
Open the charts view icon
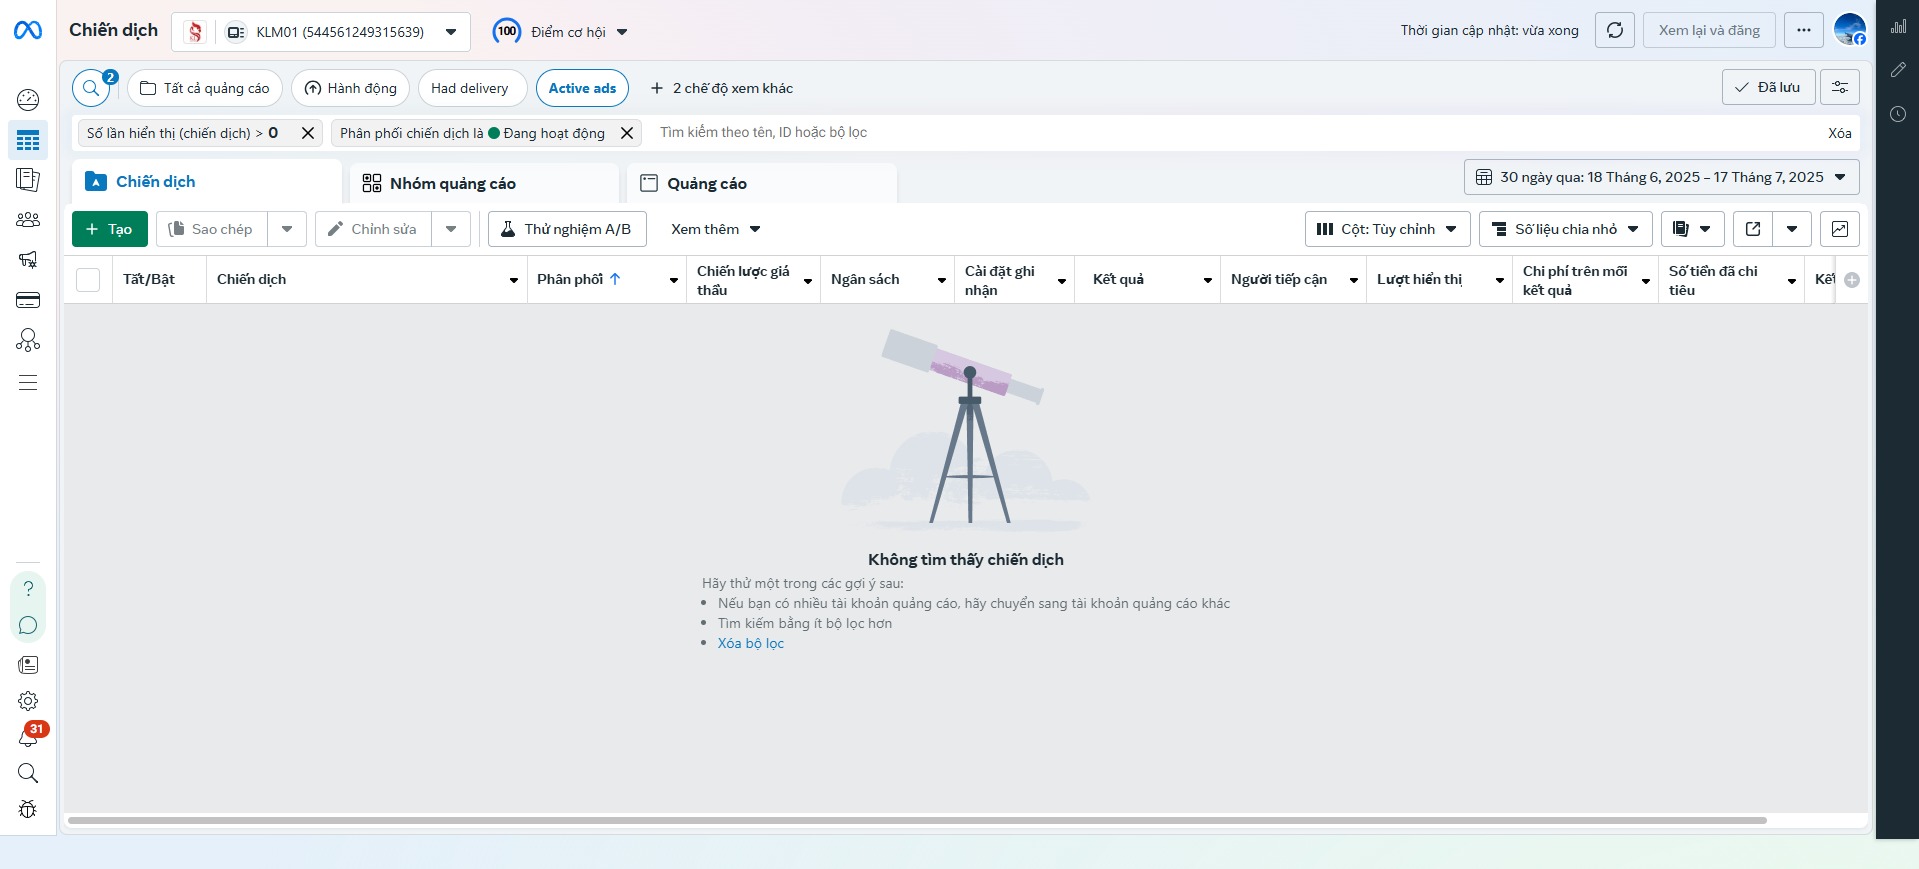[x=1839, y=229]
